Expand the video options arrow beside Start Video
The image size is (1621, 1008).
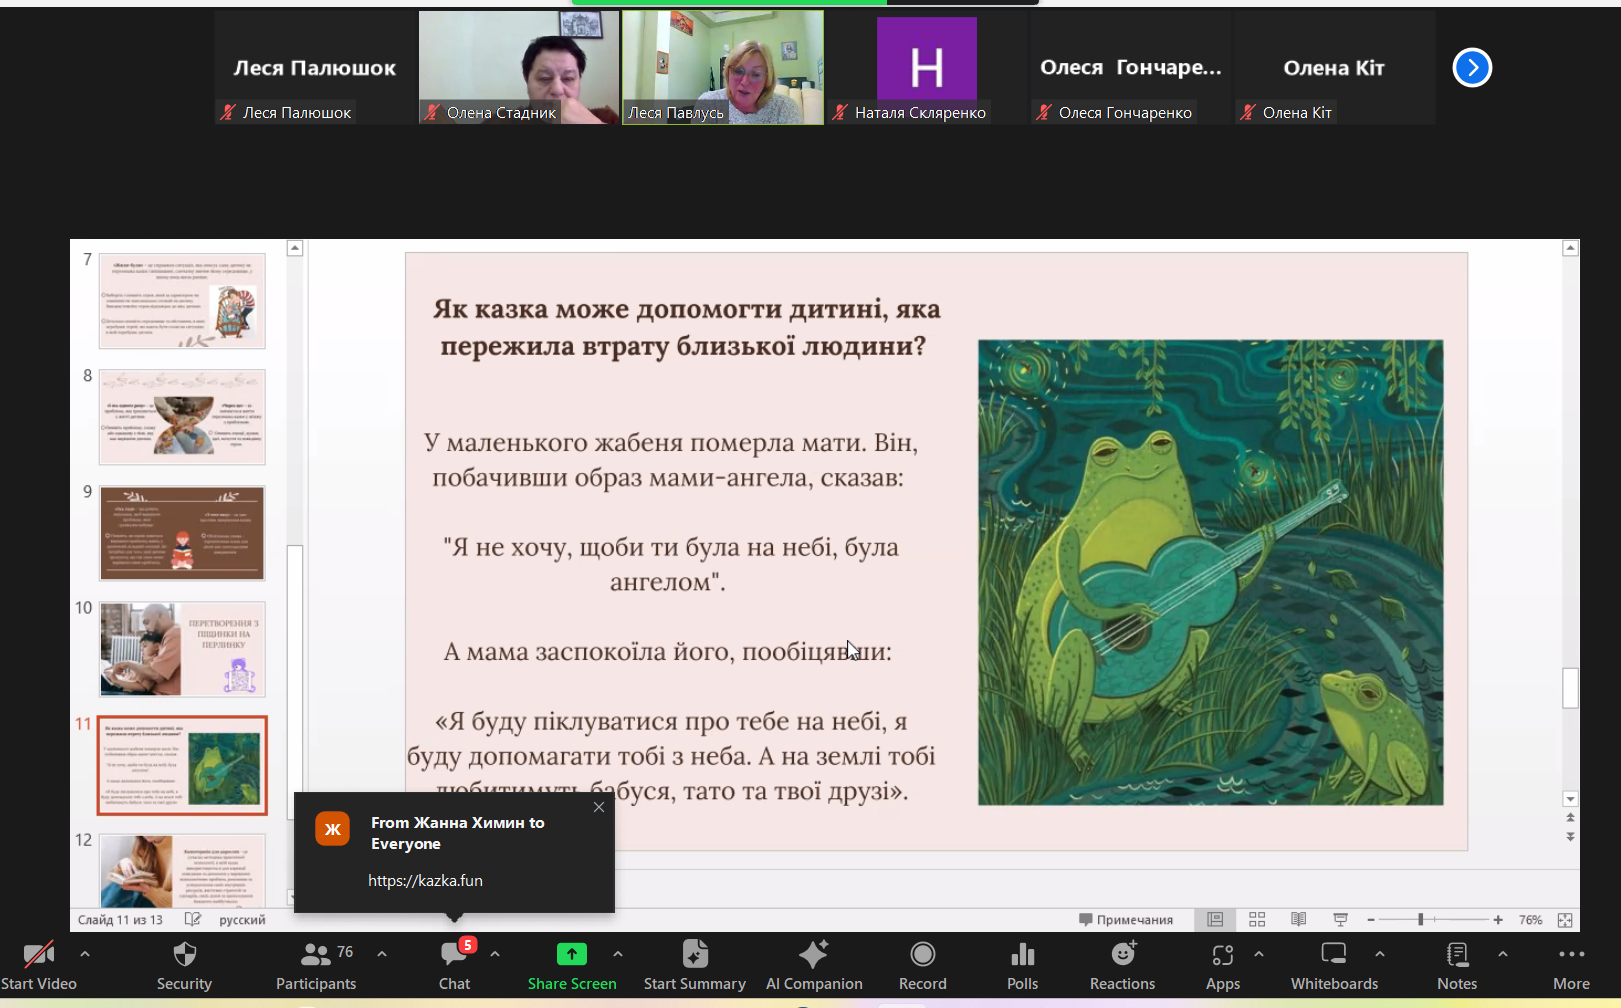coord(85,954)
